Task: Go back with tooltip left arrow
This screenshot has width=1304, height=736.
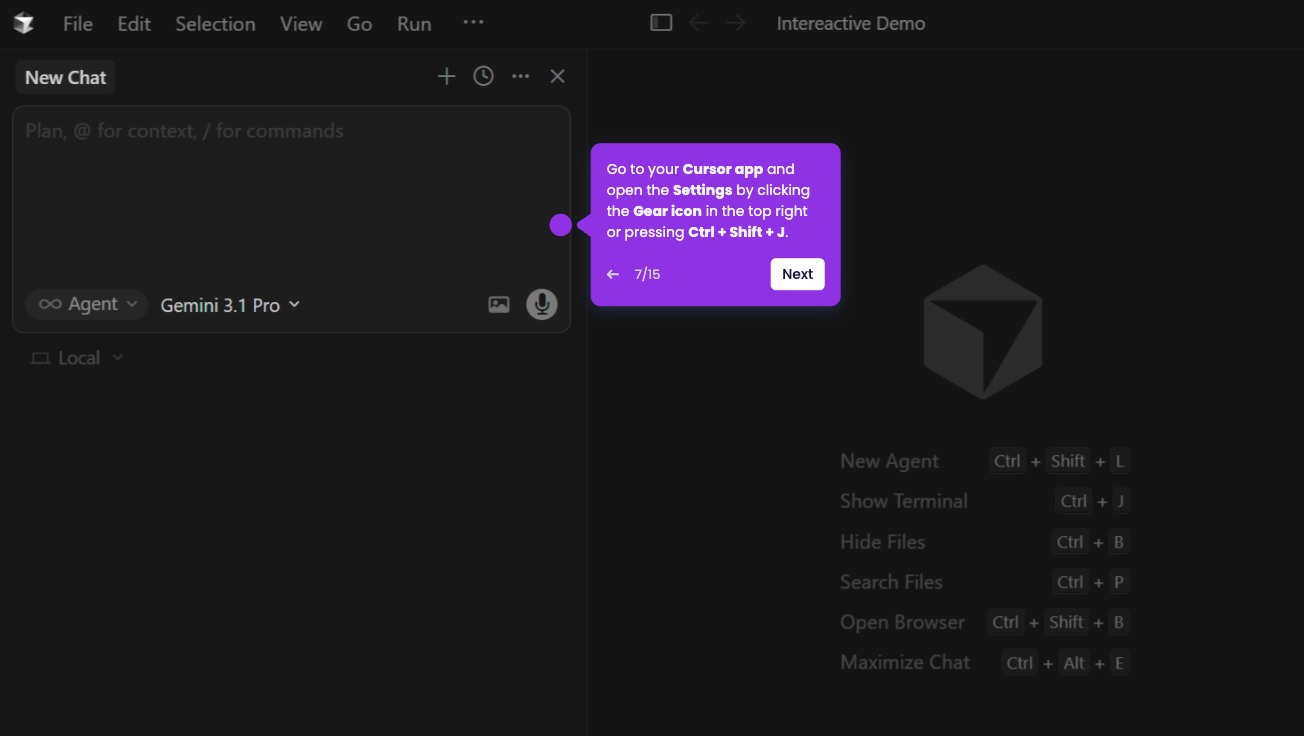Action: point(613,274)
